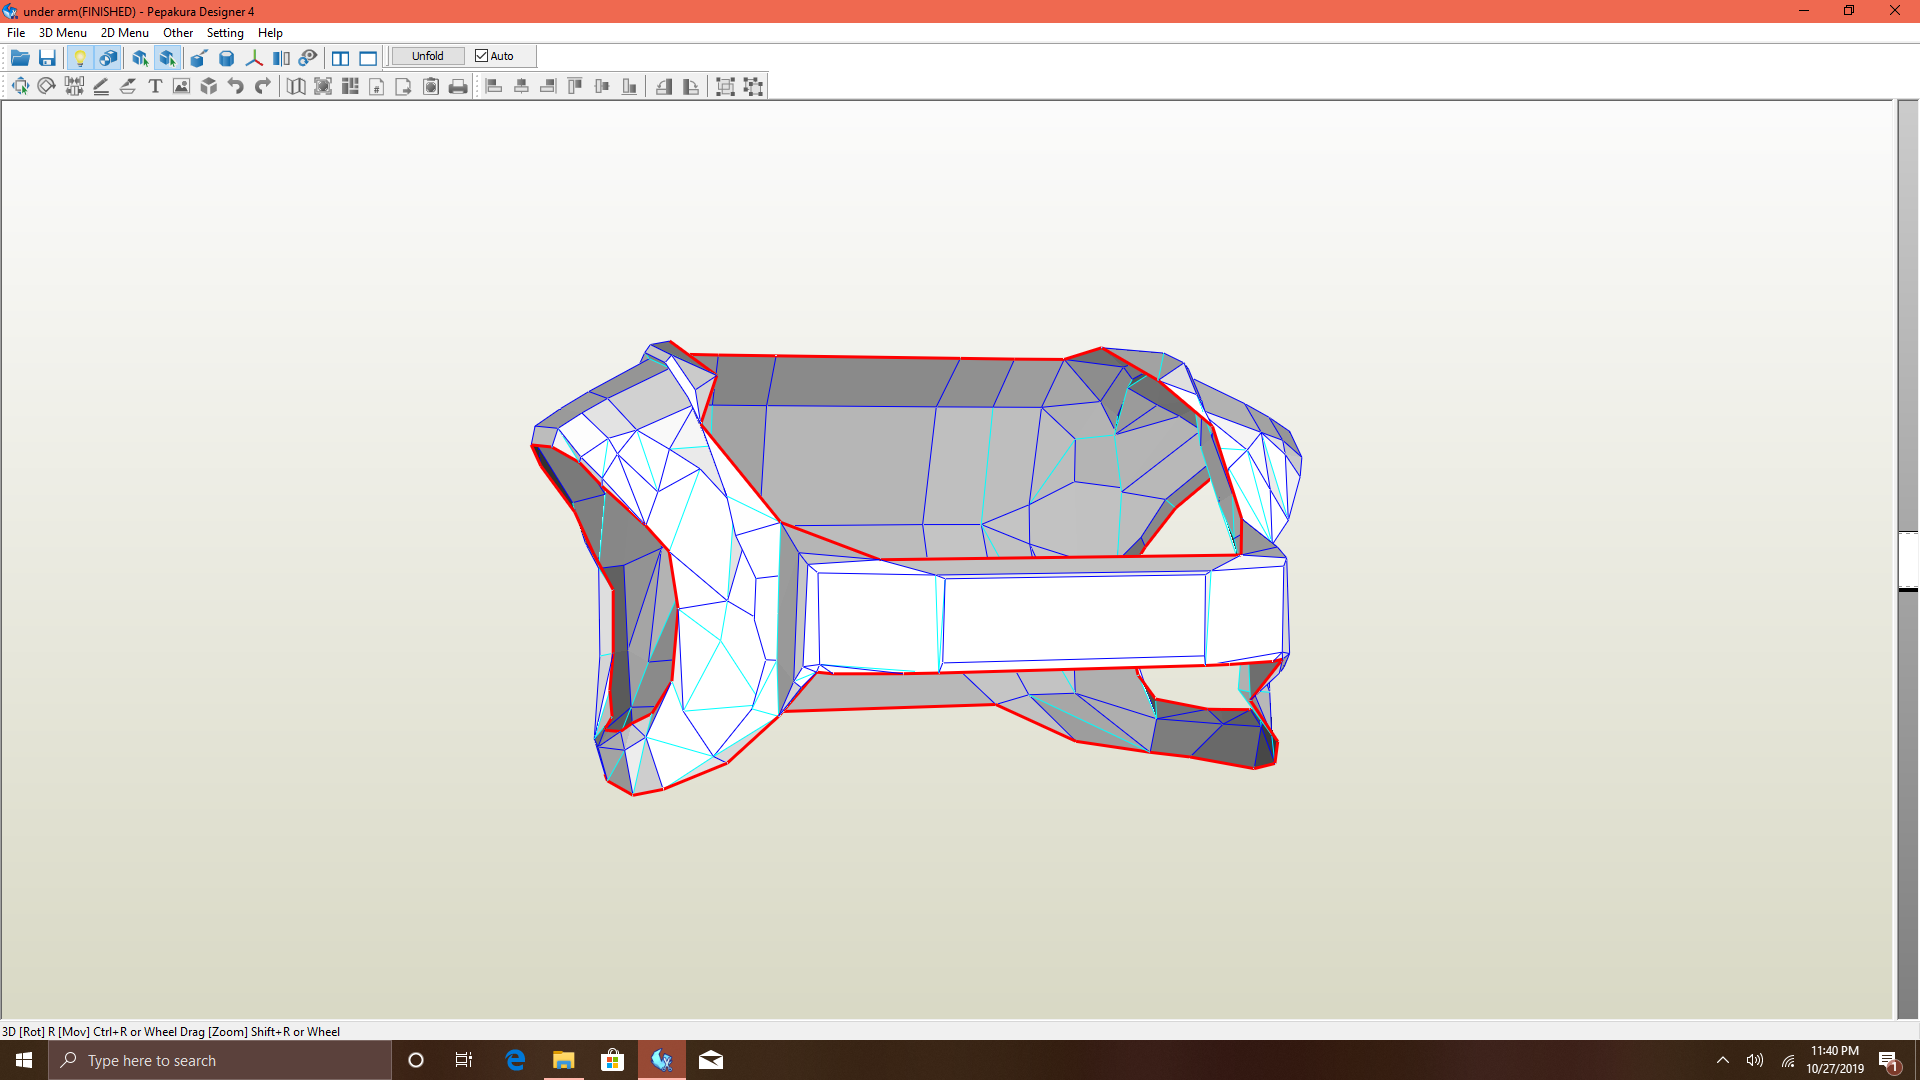
Task: Open File Explorer from taskbar
Action: [x=564, y=1060]
